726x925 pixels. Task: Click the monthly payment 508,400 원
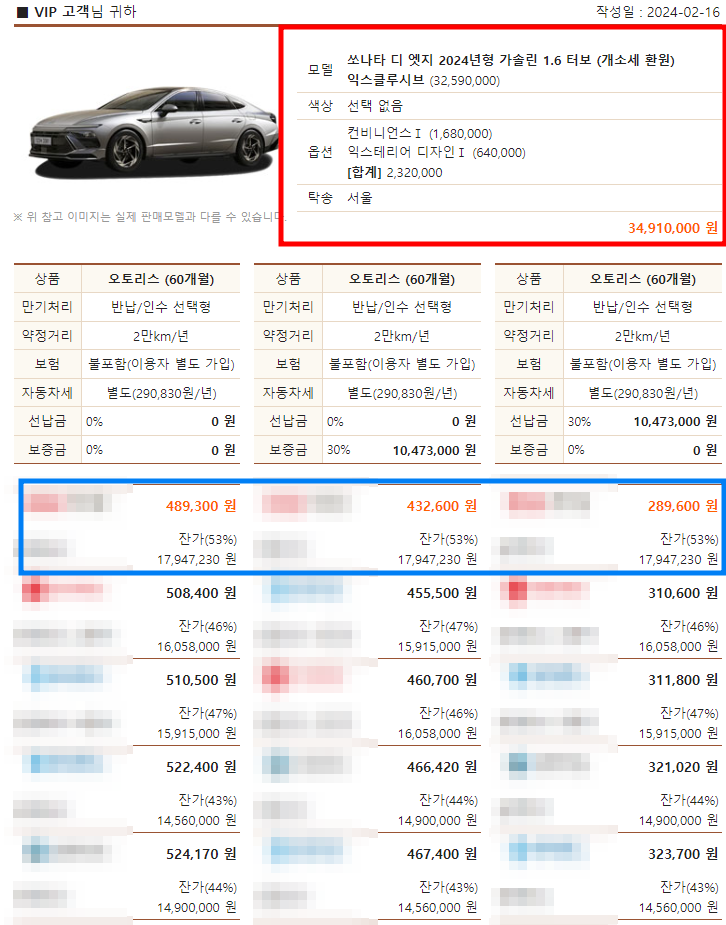coord(201,593)
